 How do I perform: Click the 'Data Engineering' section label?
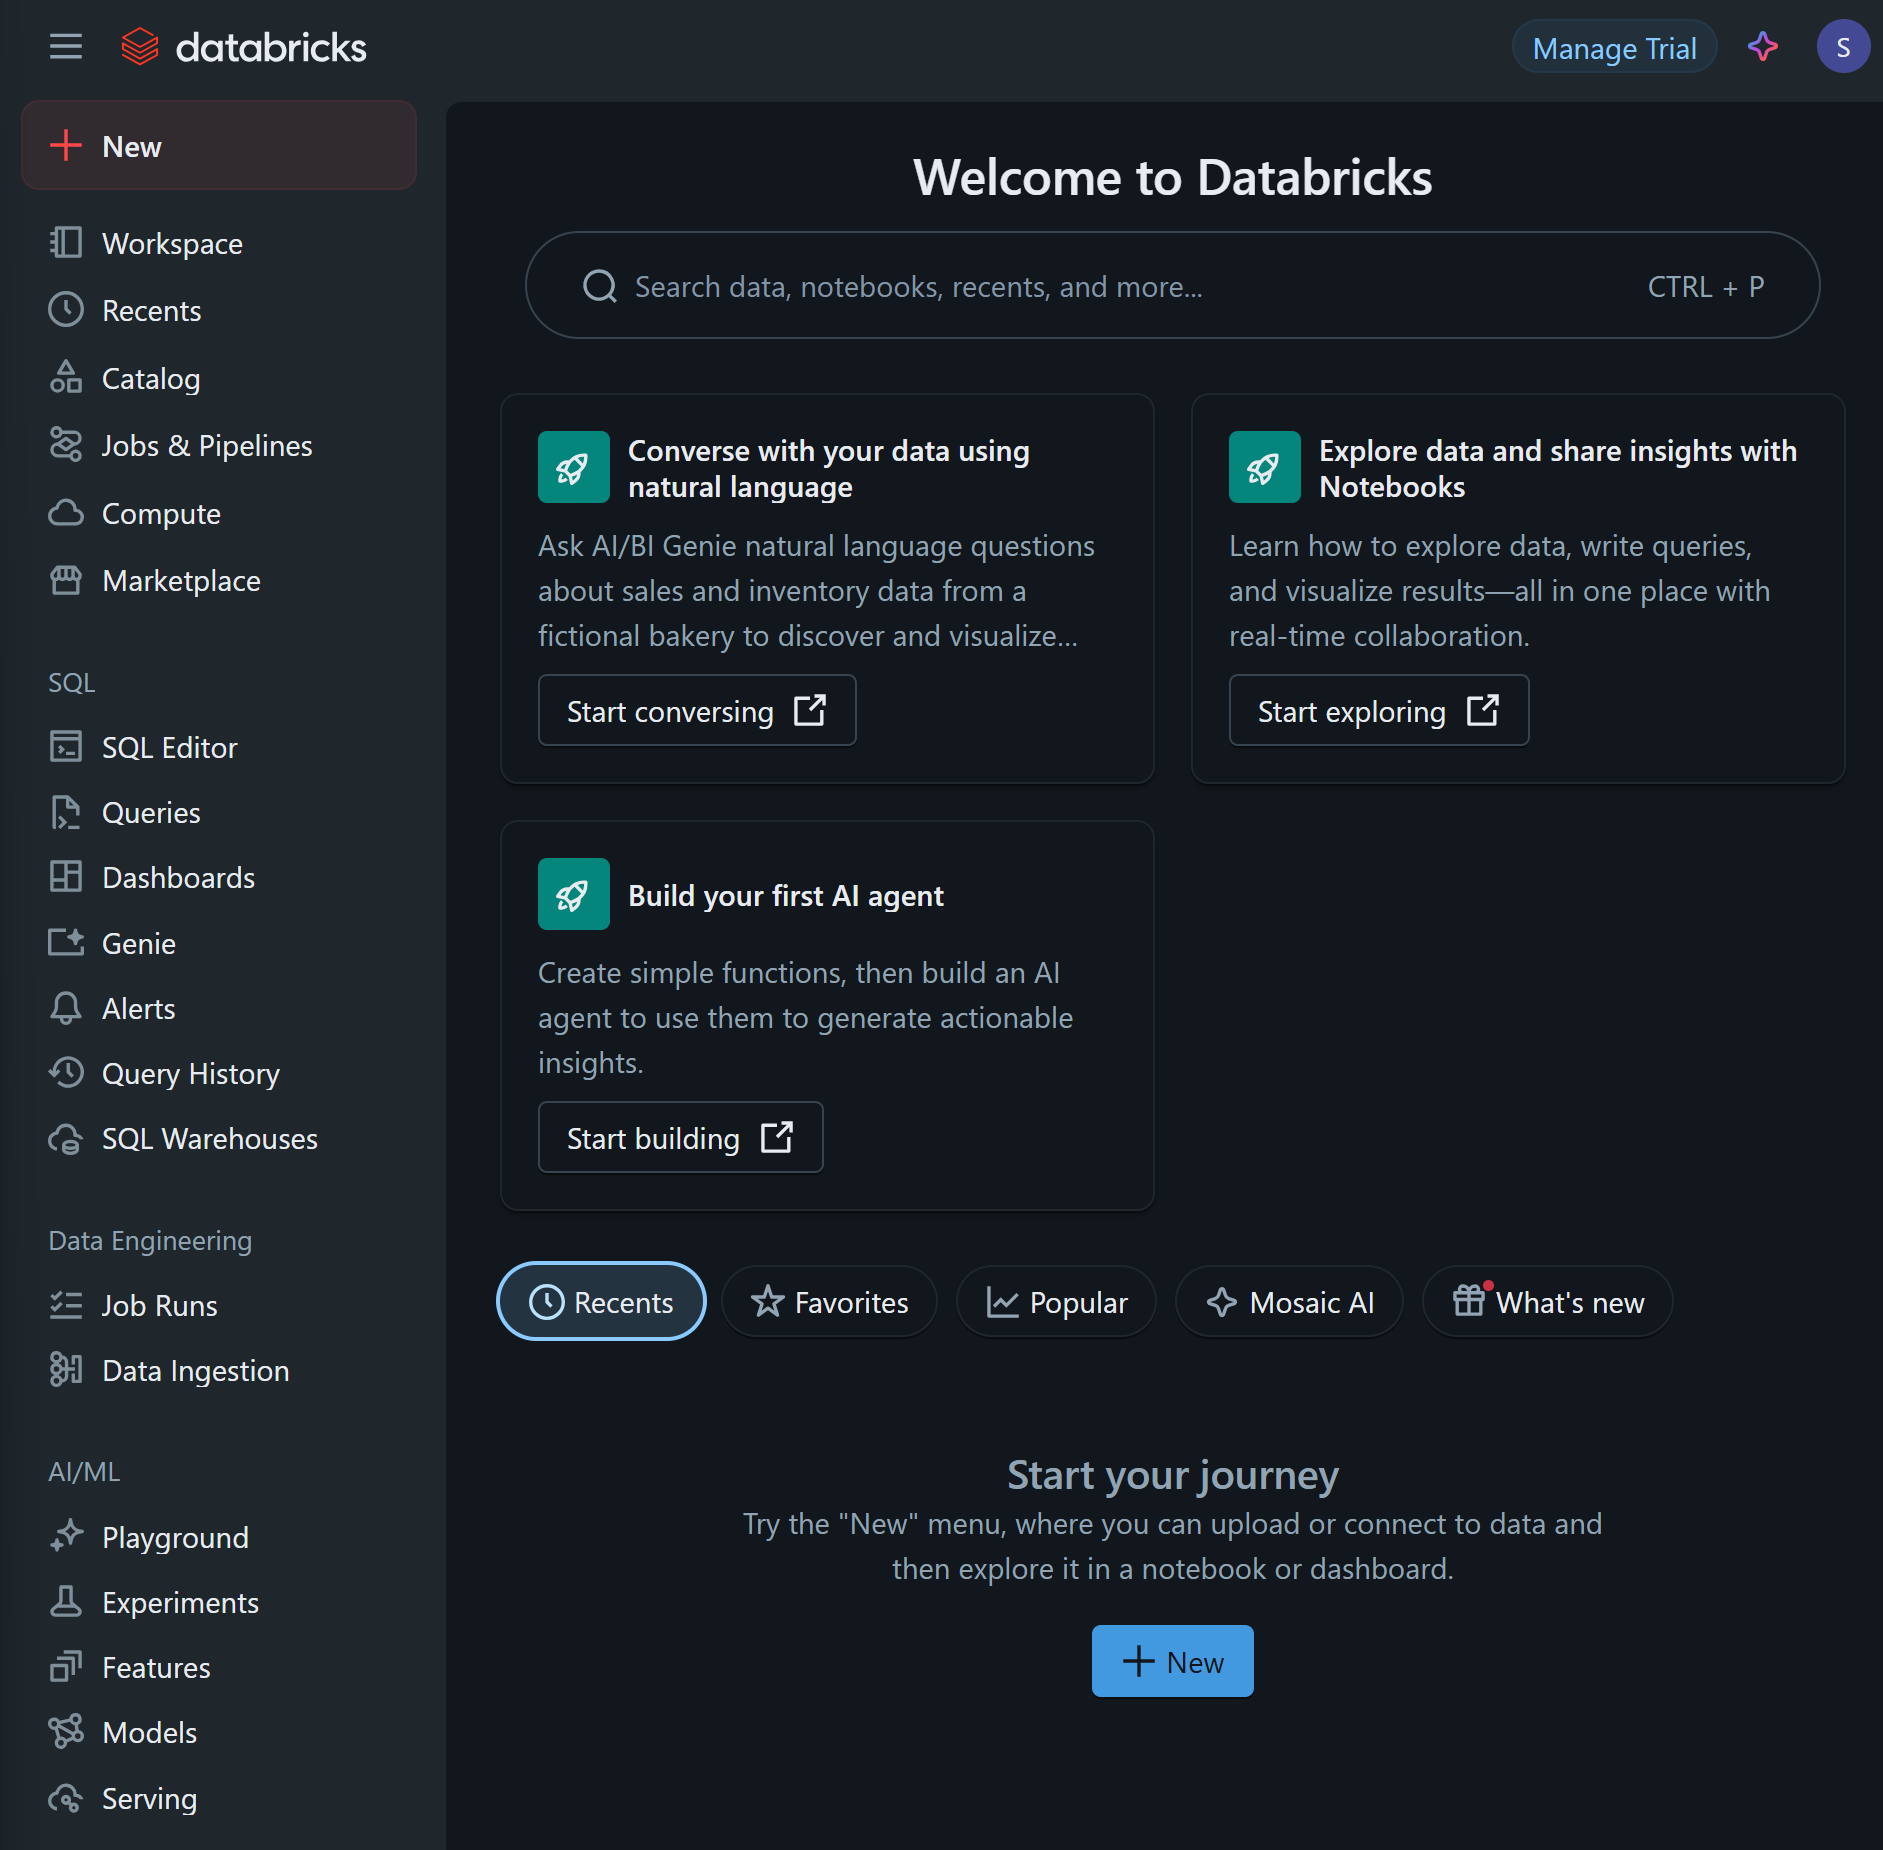(x=150, y=1240)
